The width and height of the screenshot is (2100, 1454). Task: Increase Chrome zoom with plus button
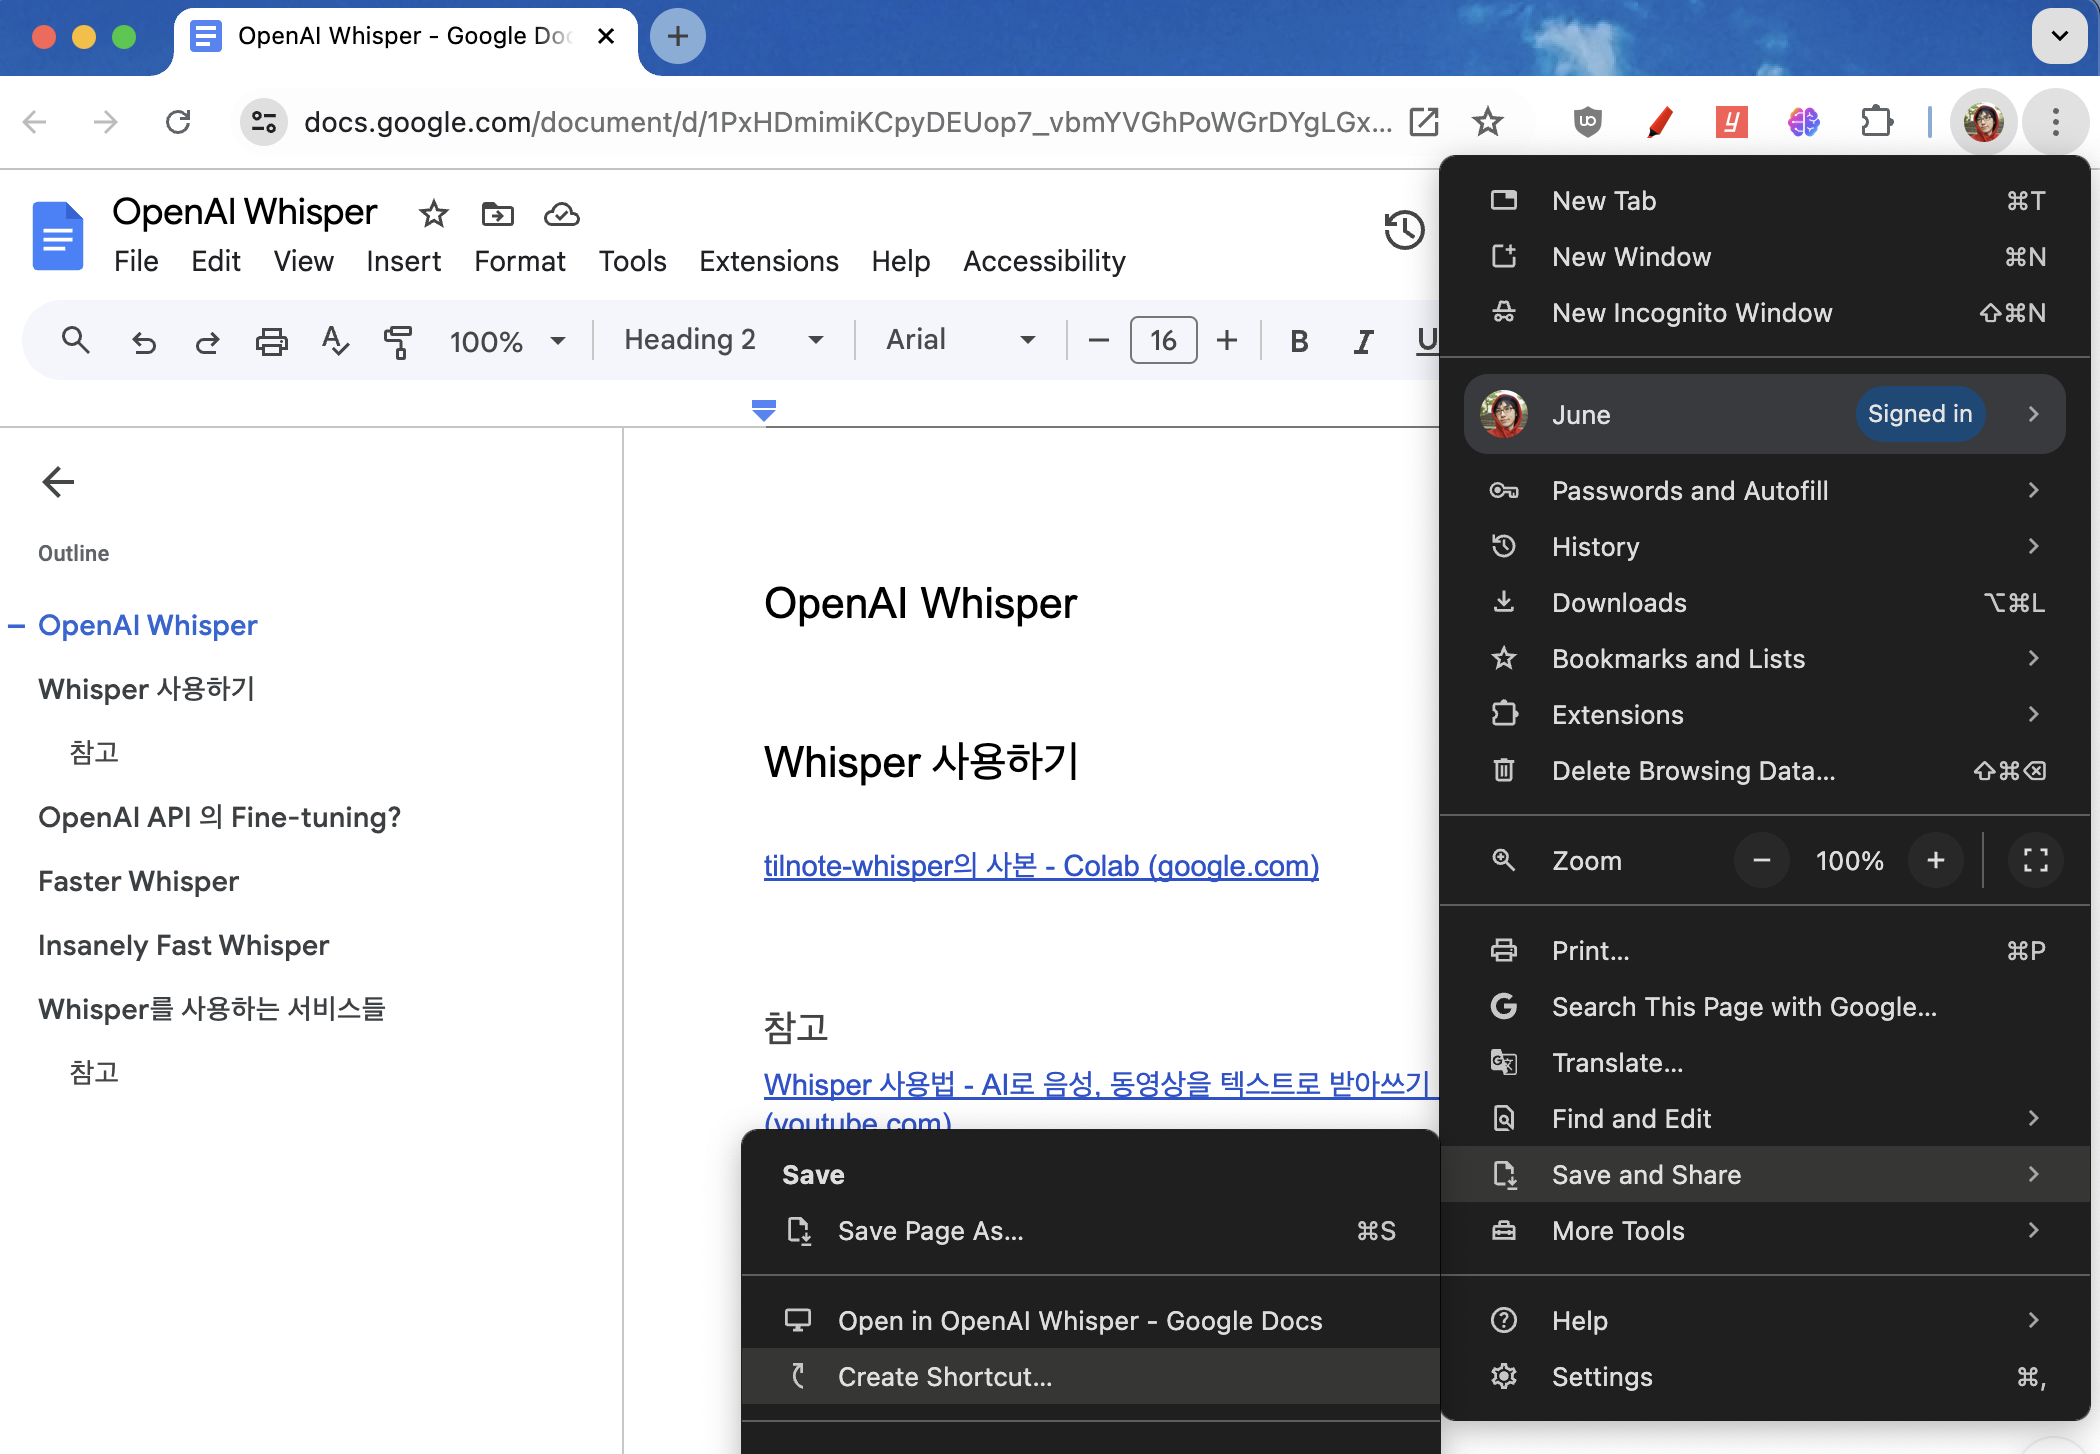click(1935, 861)
